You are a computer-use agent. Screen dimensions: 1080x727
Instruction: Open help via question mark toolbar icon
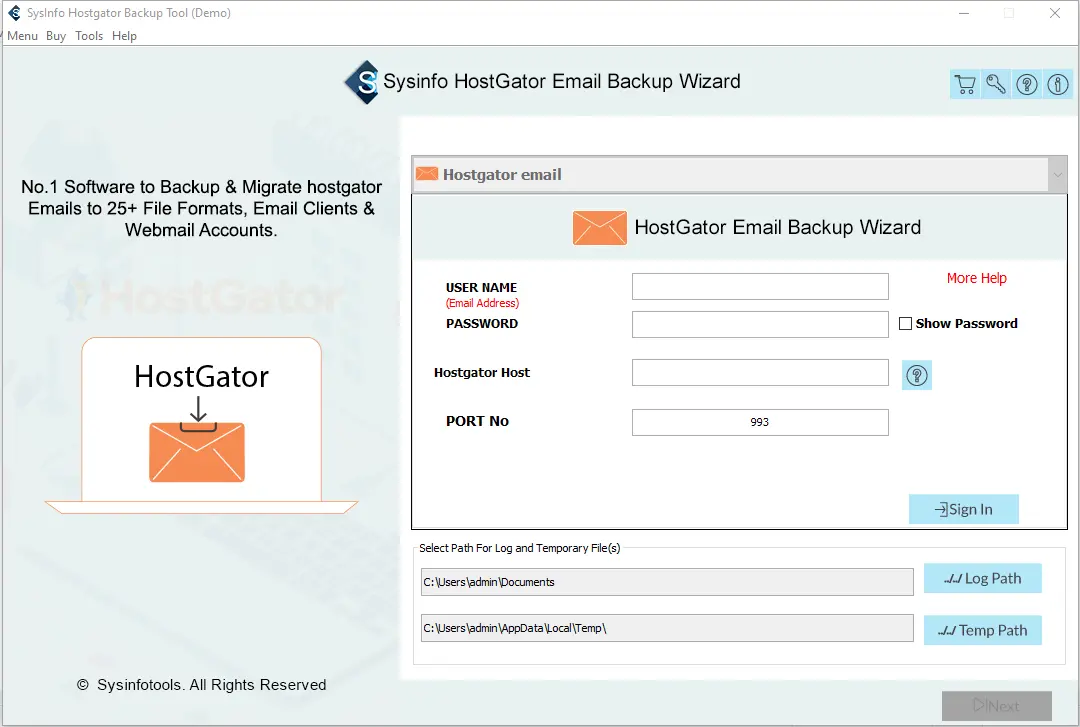coord(1027,84)
